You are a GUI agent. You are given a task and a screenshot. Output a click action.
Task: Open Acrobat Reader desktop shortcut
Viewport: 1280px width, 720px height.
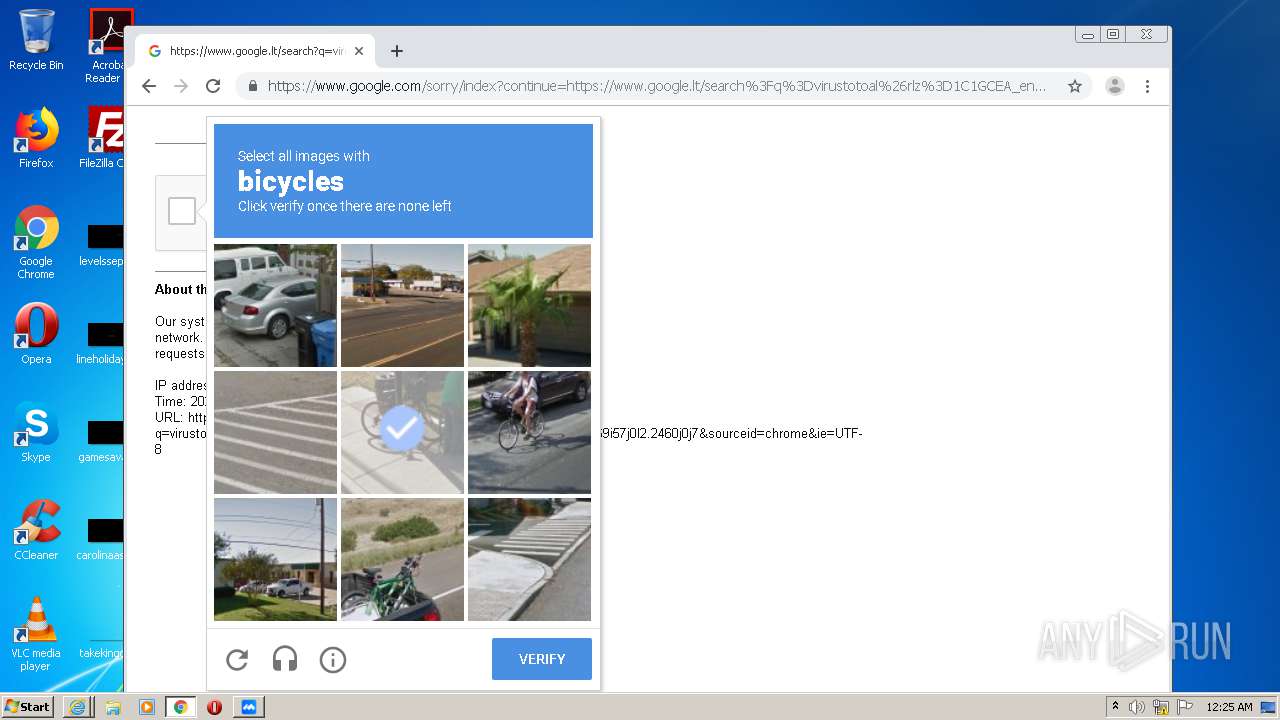click(x=106, y=46)
